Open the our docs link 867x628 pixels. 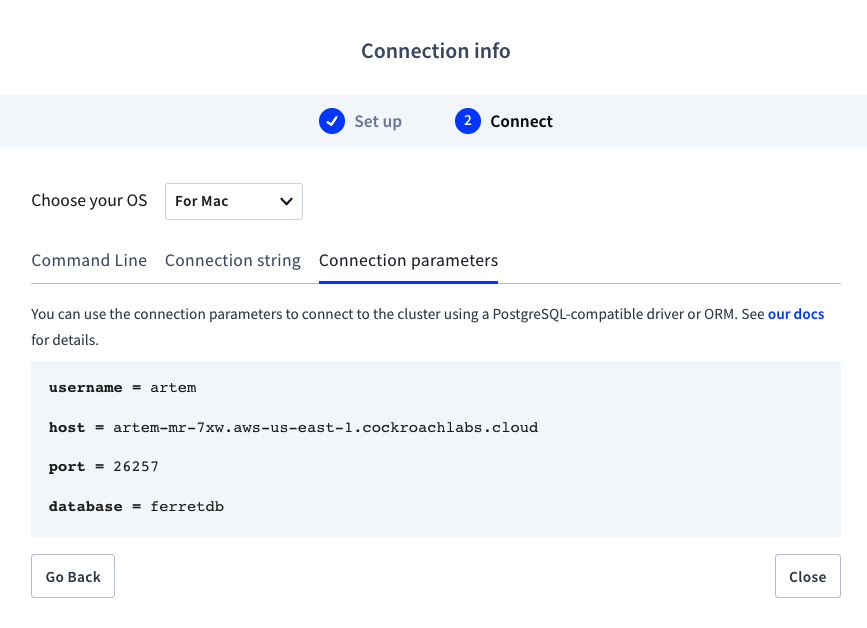[796, 314]
